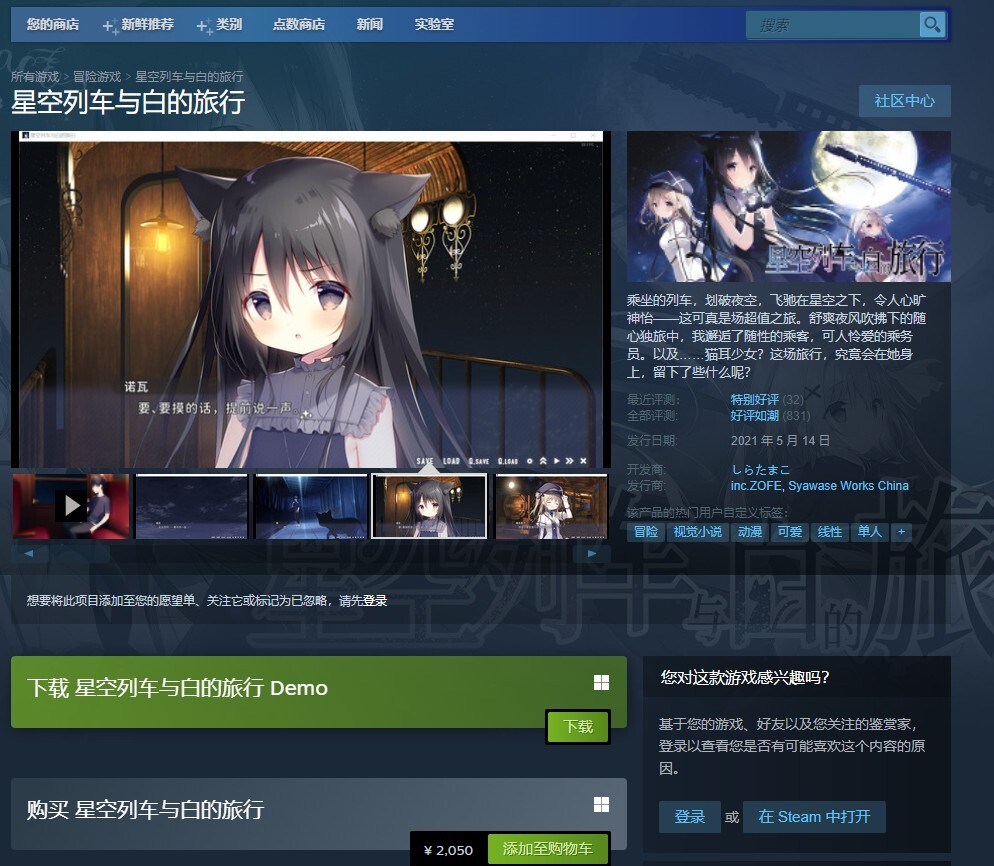
Task: Select the 动漫 tag
Action: coord(750,532)
